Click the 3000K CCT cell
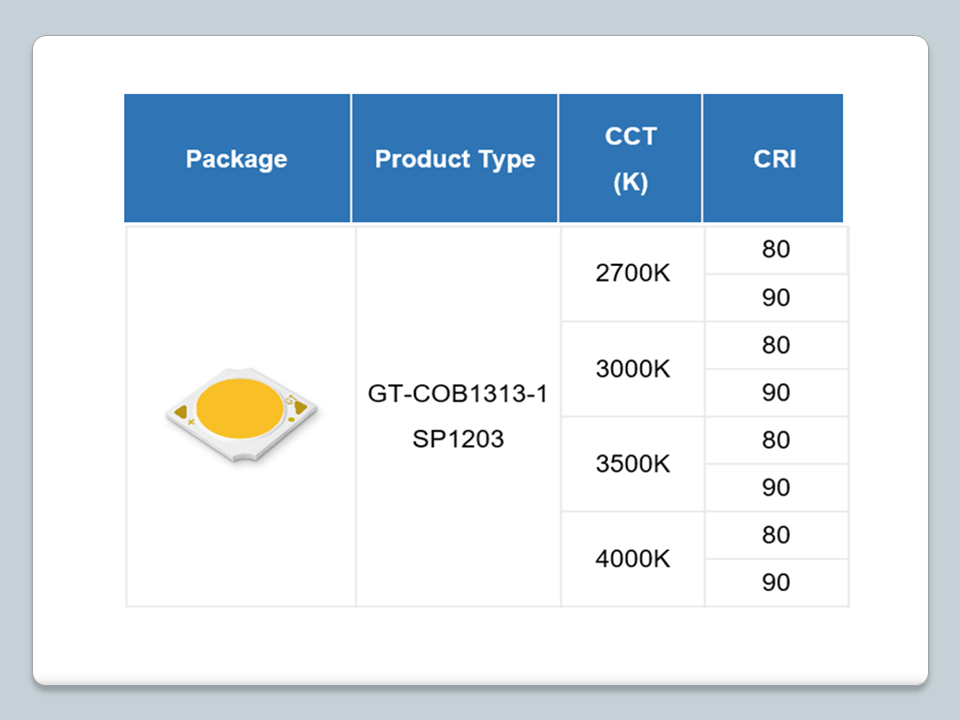960x720 pixels. [x=632, y=369]
